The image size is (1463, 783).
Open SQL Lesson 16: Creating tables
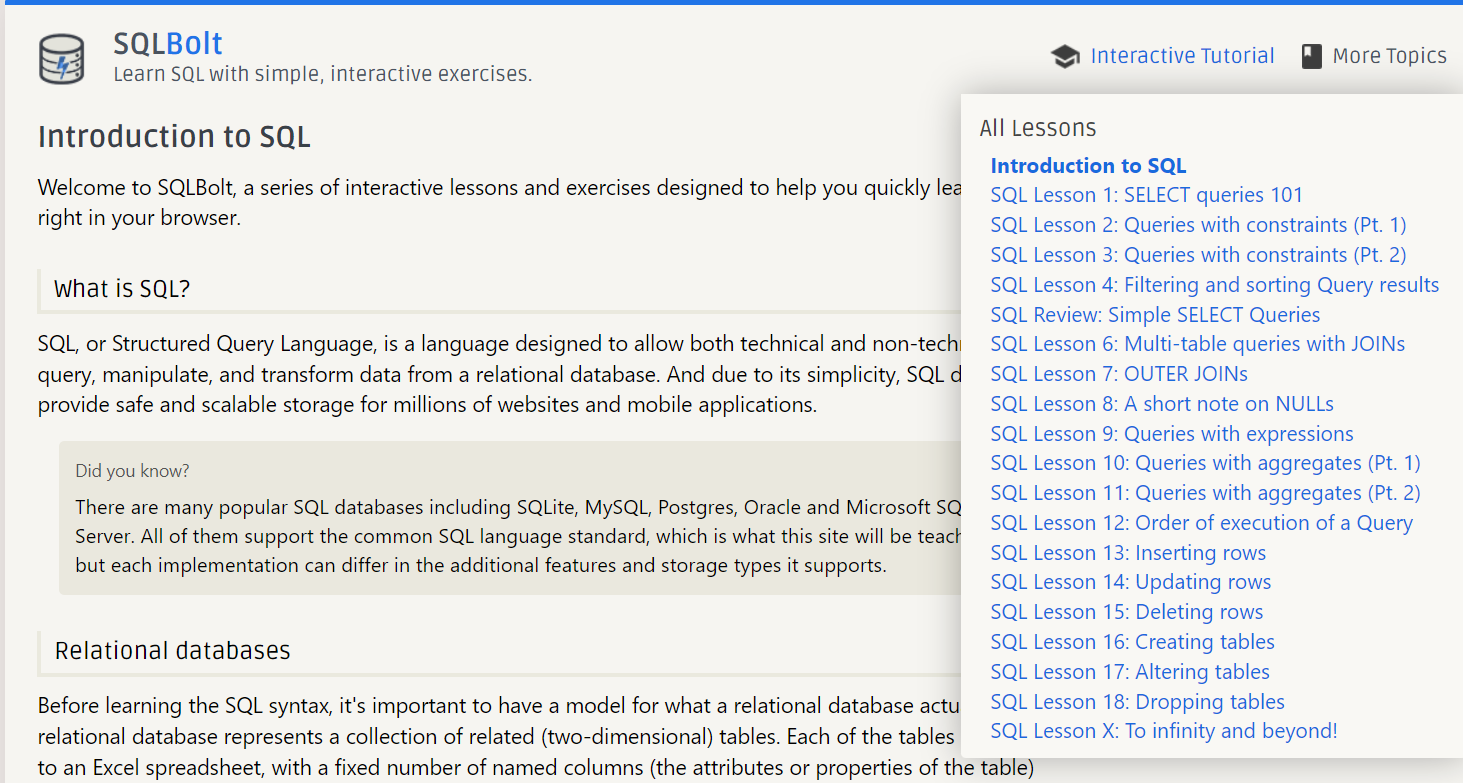coord(1133,642)
